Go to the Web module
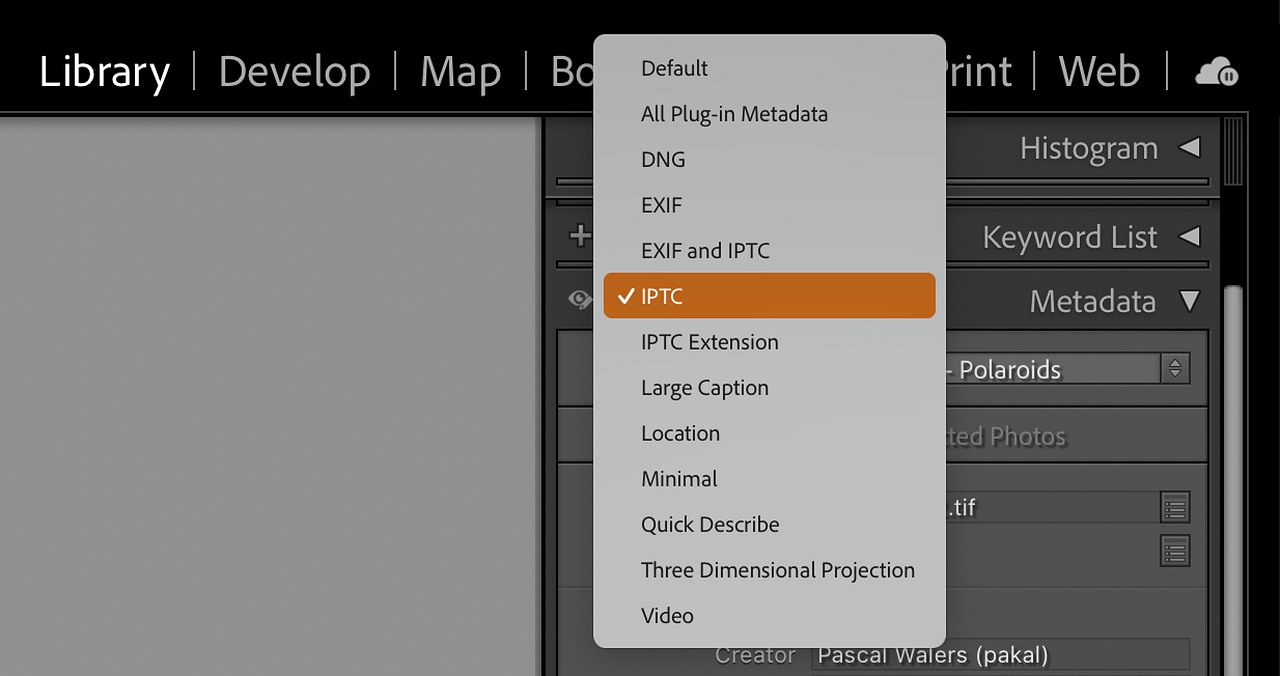The image size is (1280, 676). (x=1099, y=72)
